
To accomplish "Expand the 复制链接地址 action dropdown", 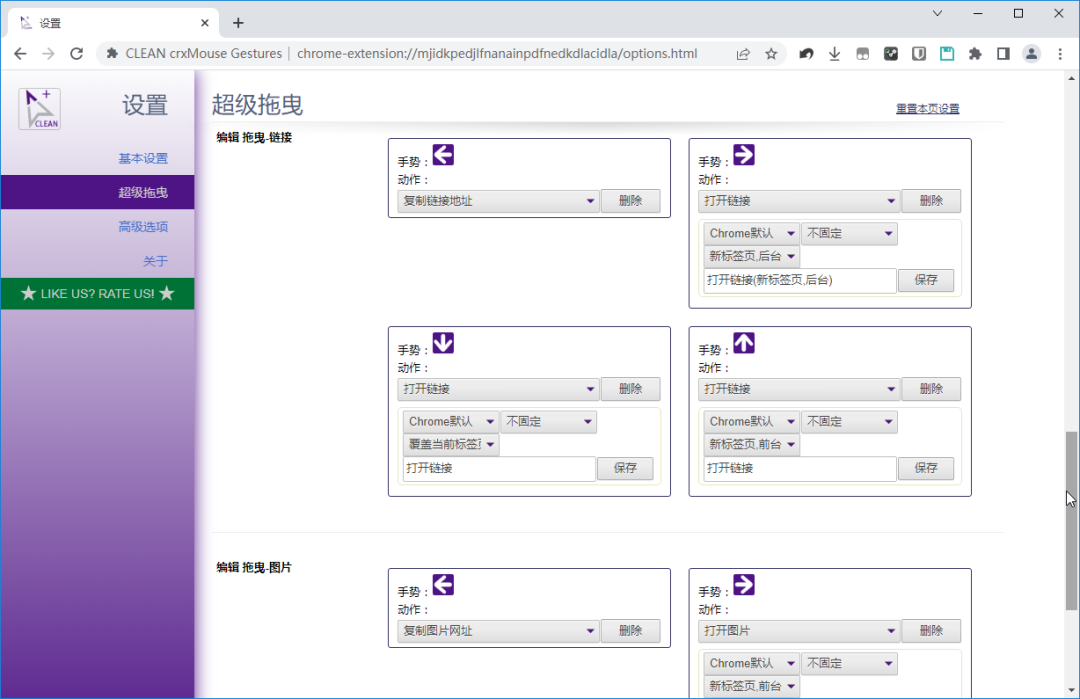I will (498, 201).
